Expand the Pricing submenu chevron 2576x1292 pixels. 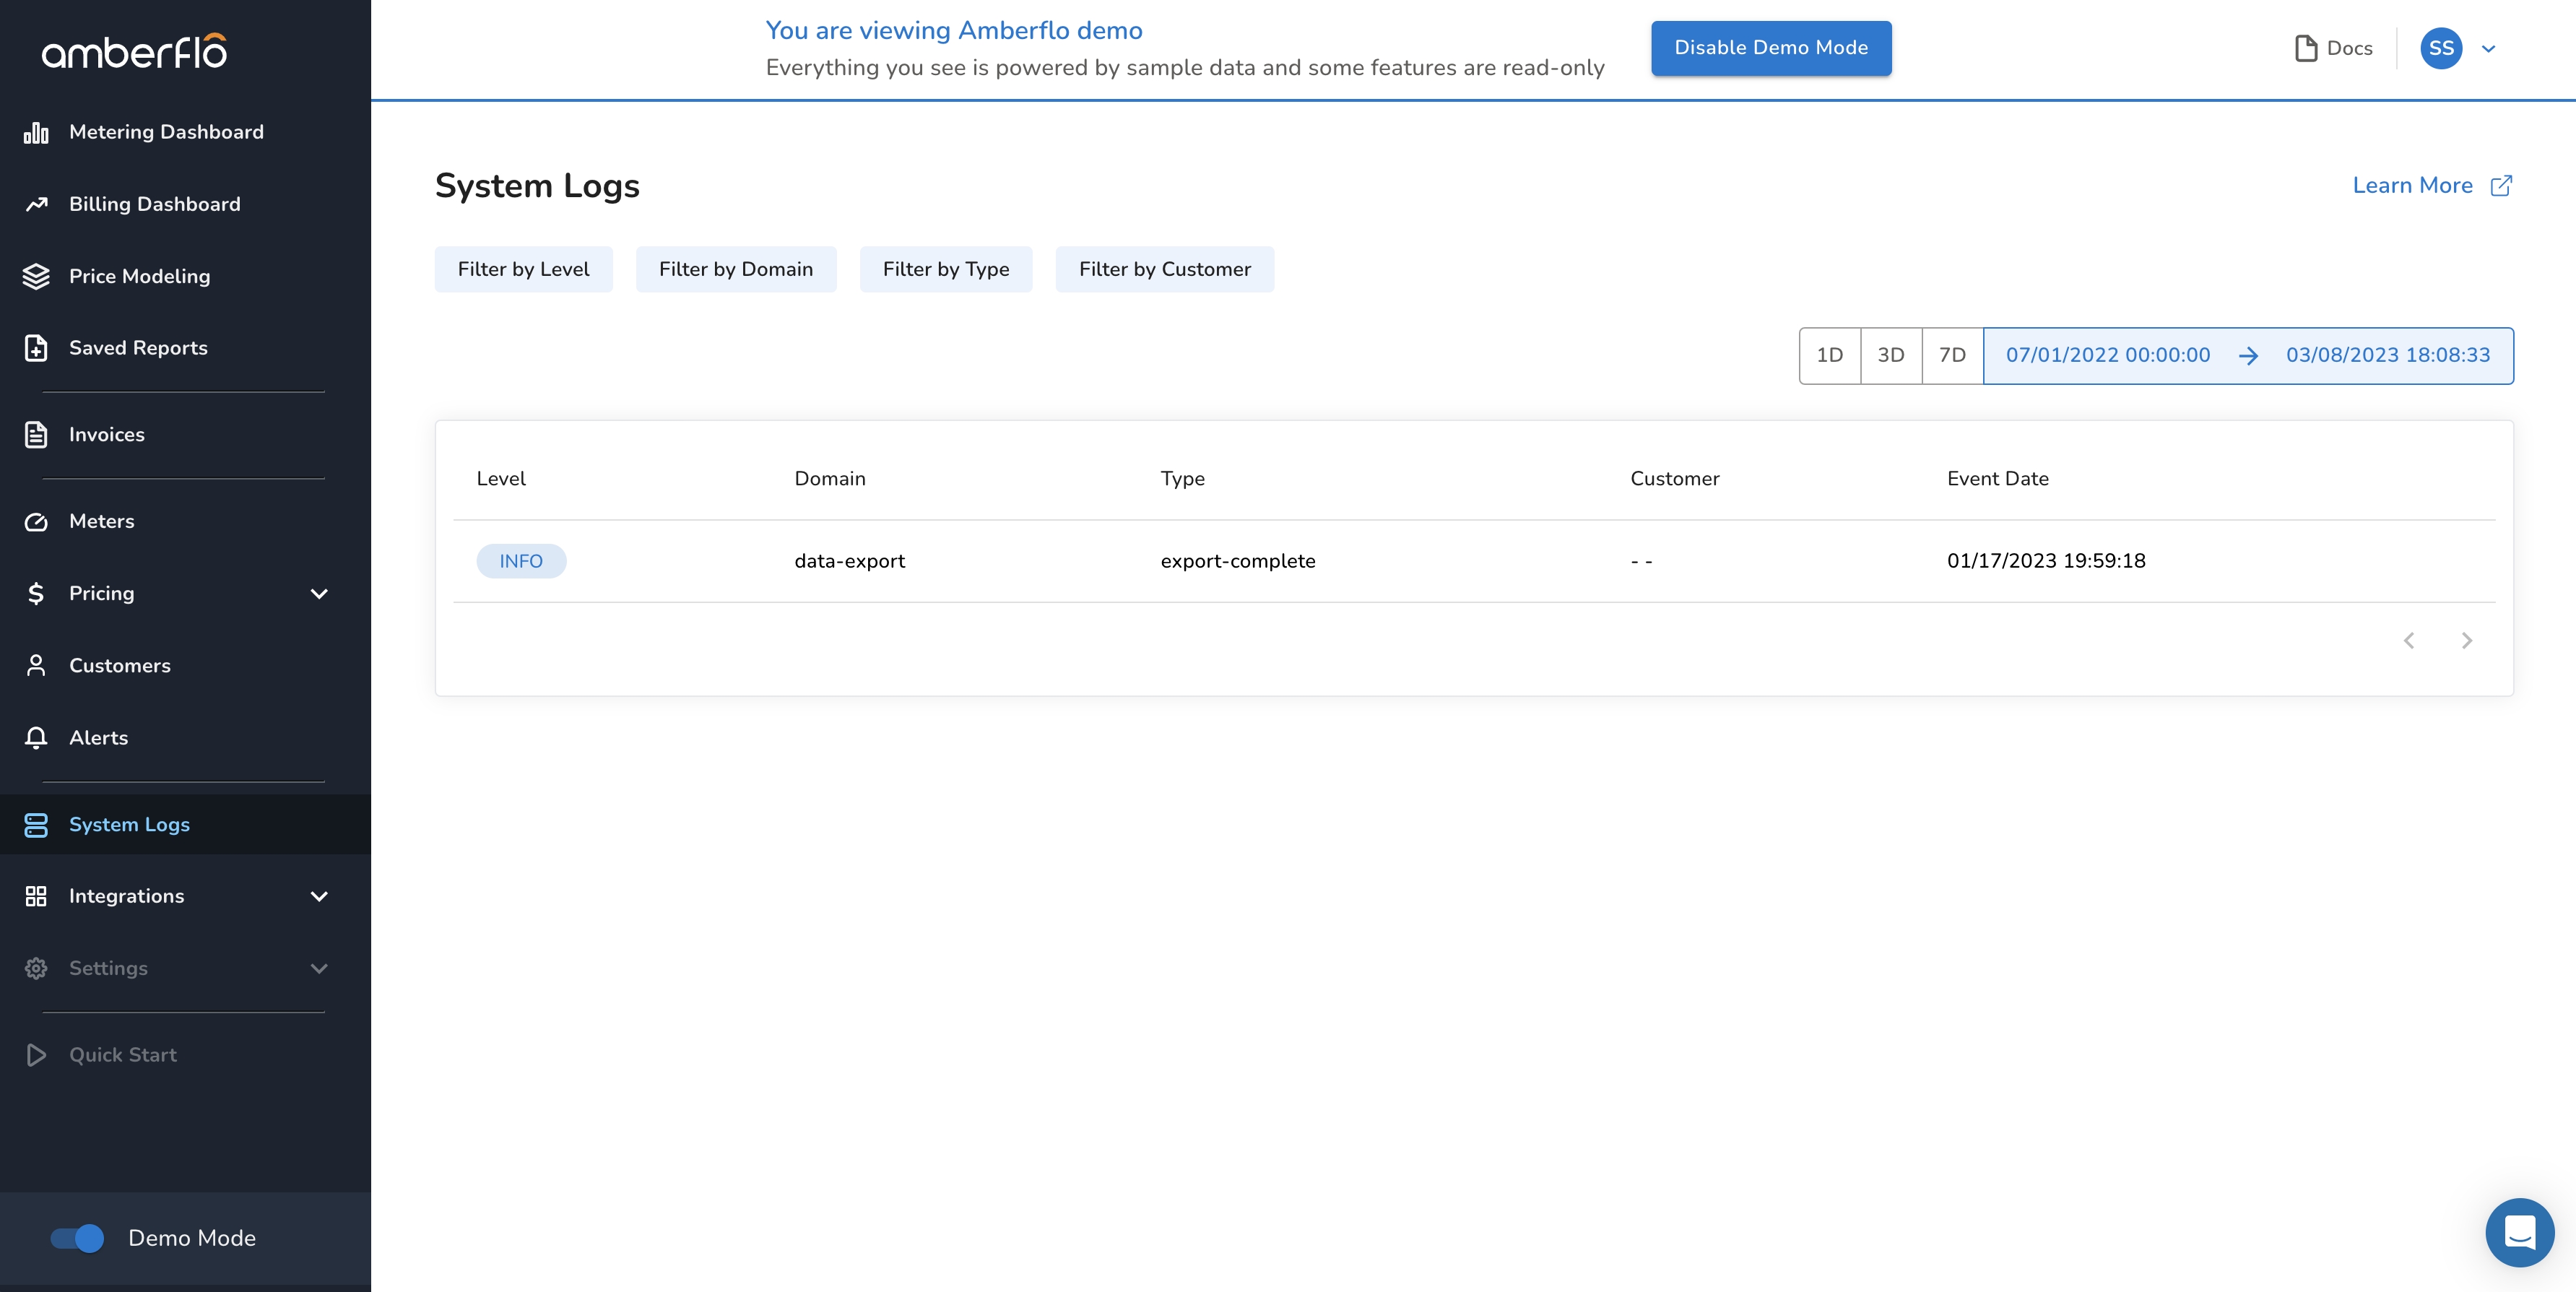click(x=319, y=594)
